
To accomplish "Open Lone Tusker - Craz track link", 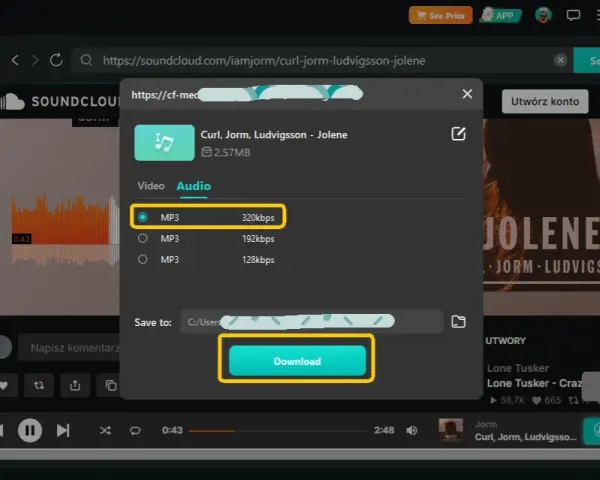I will [x=534, y=383].
